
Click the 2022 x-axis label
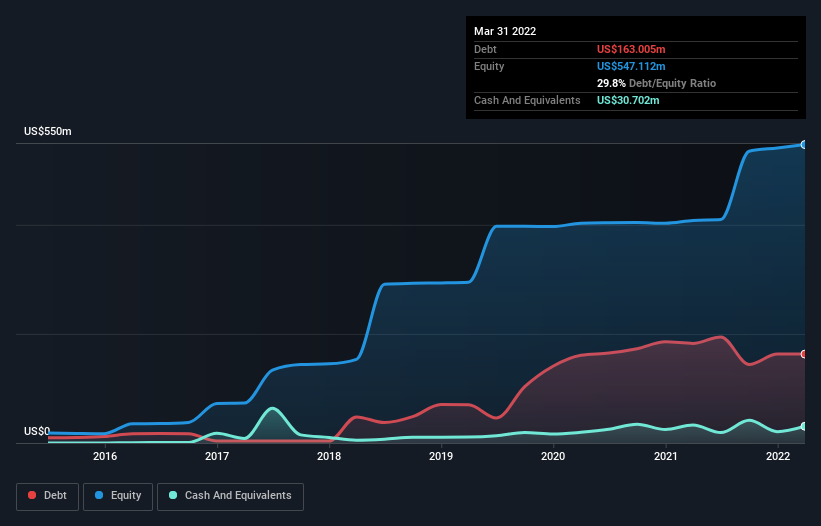click(x=778, y=456)
